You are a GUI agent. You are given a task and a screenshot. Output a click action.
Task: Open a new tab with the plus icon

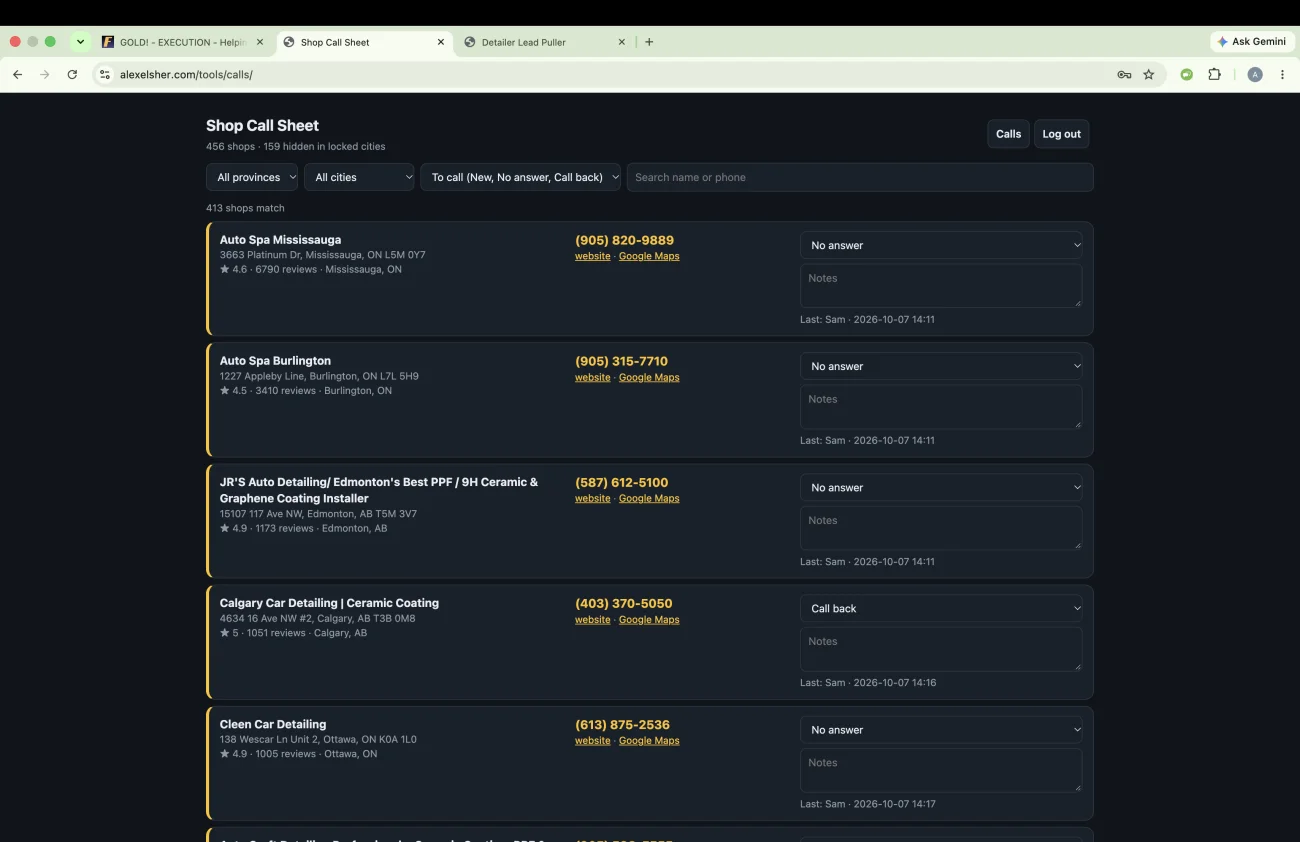649,42
